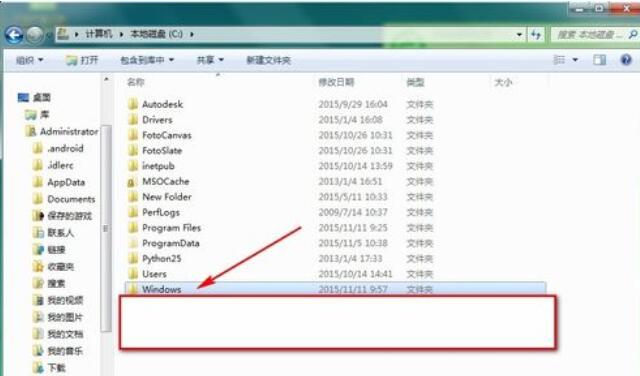Open 我的文档 in navigation pane
The image size is (640, 376).
[x=58, y=334]
